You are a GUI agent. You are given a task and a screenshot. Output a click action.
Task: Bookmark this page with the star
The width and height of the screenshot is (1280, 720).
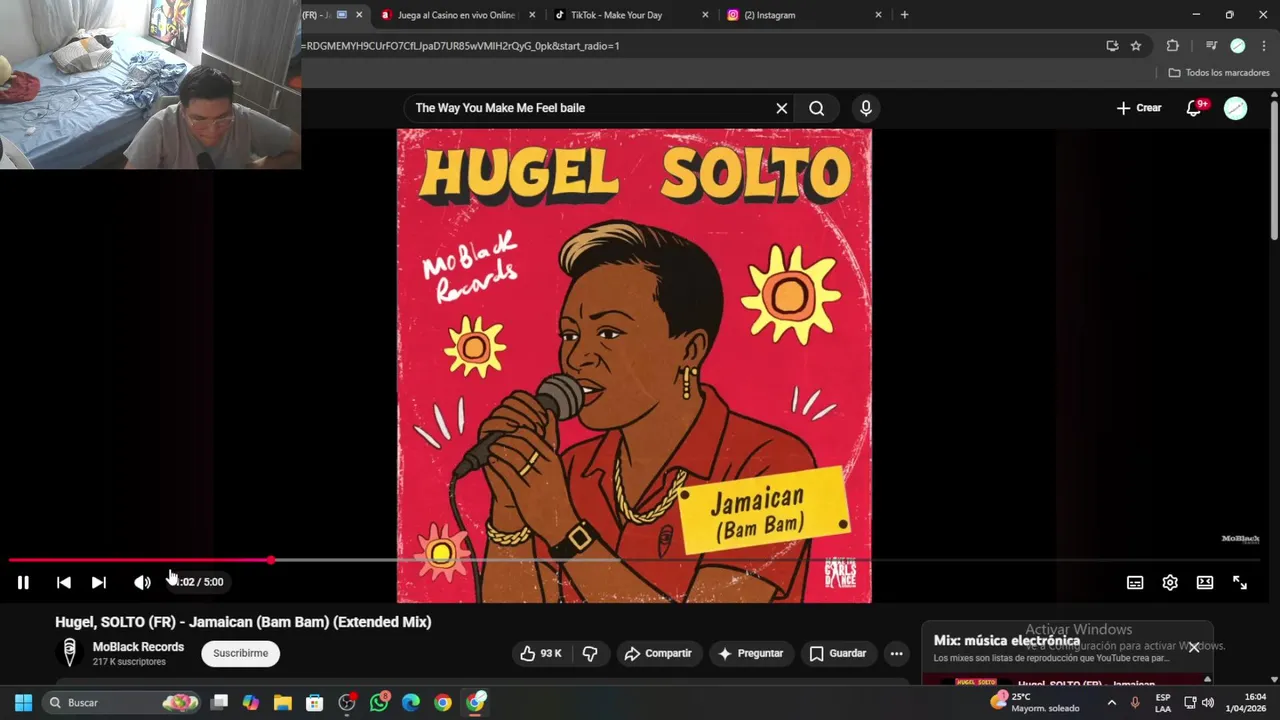[1136, 46]
